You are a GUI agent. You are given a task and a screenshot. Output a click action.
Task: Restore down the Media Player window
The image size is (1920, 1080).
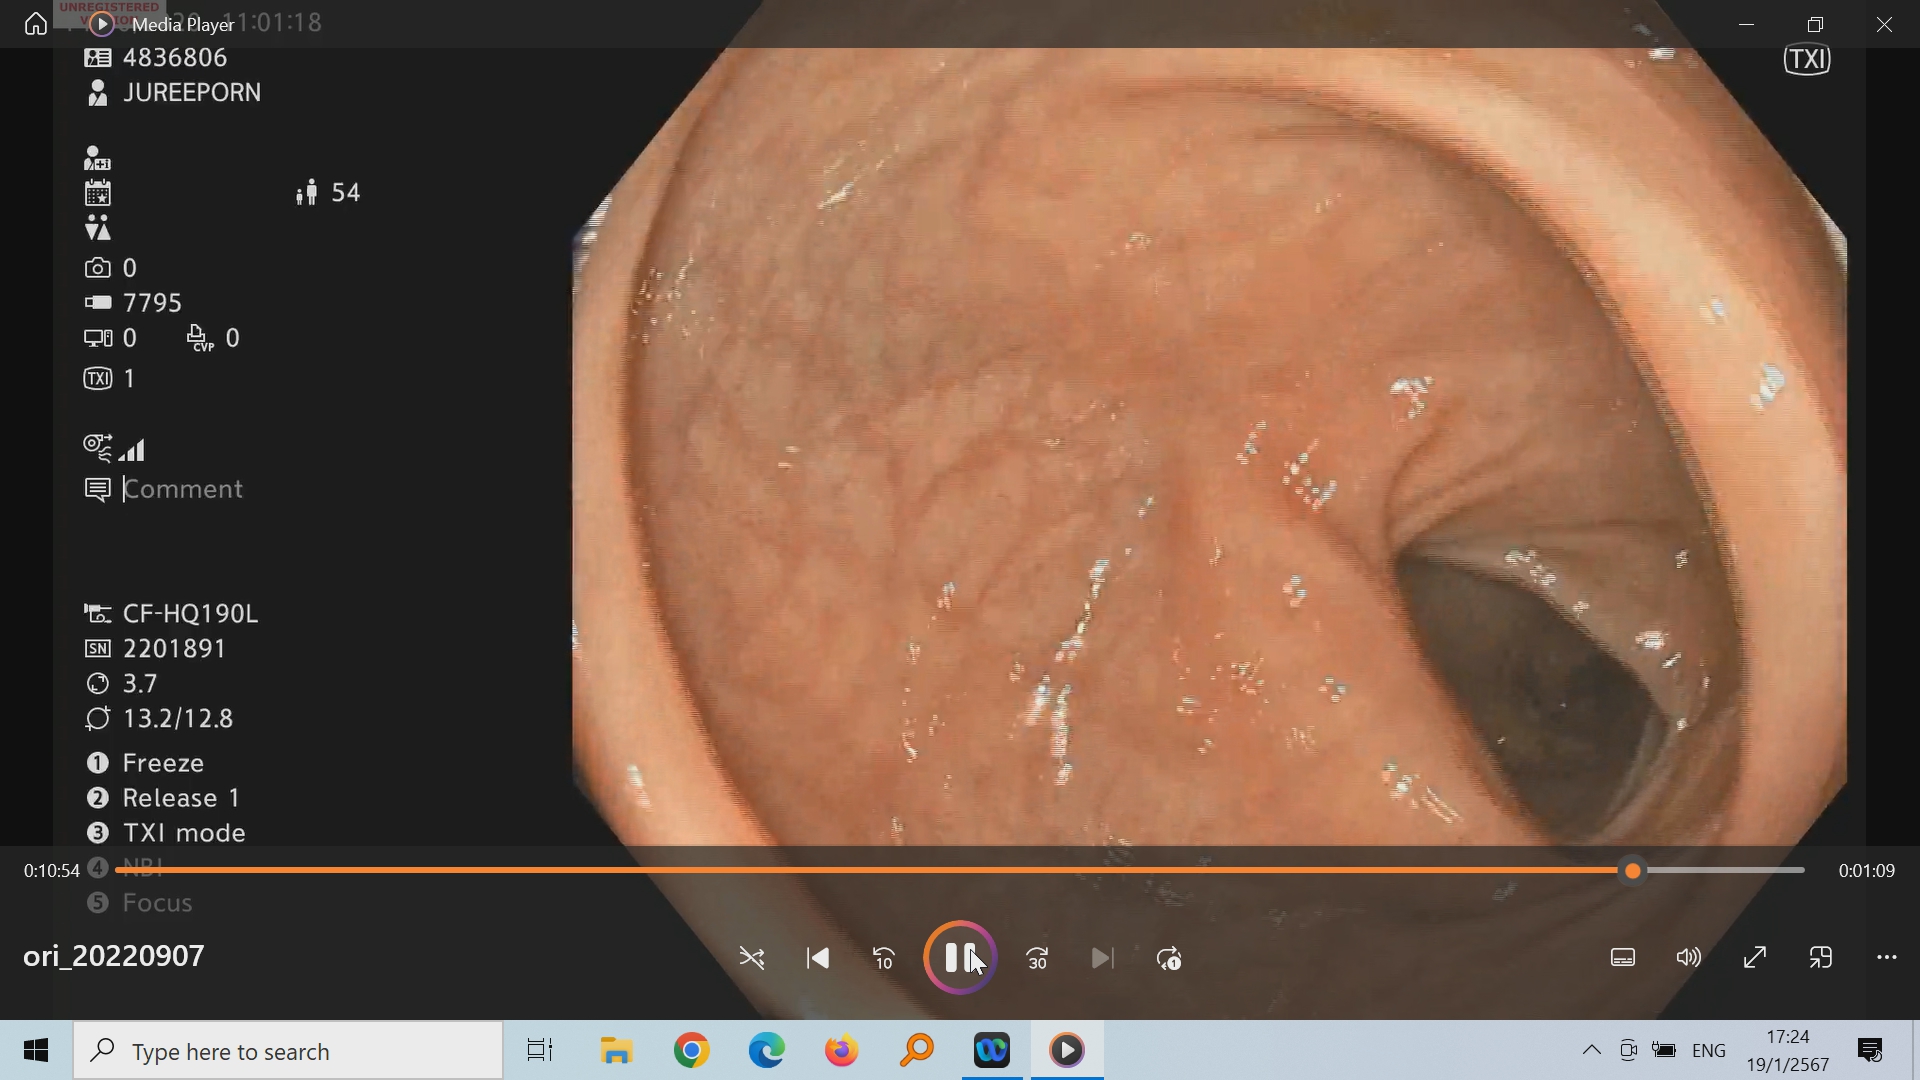tap(1816, 24)
